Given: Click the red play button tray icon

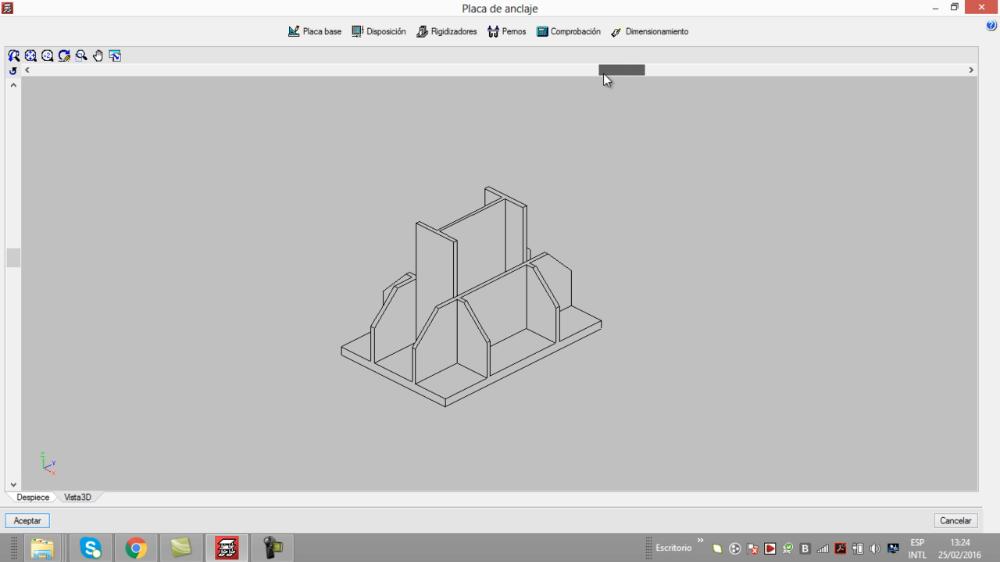Looking at the screenshot, I should 770,549.
